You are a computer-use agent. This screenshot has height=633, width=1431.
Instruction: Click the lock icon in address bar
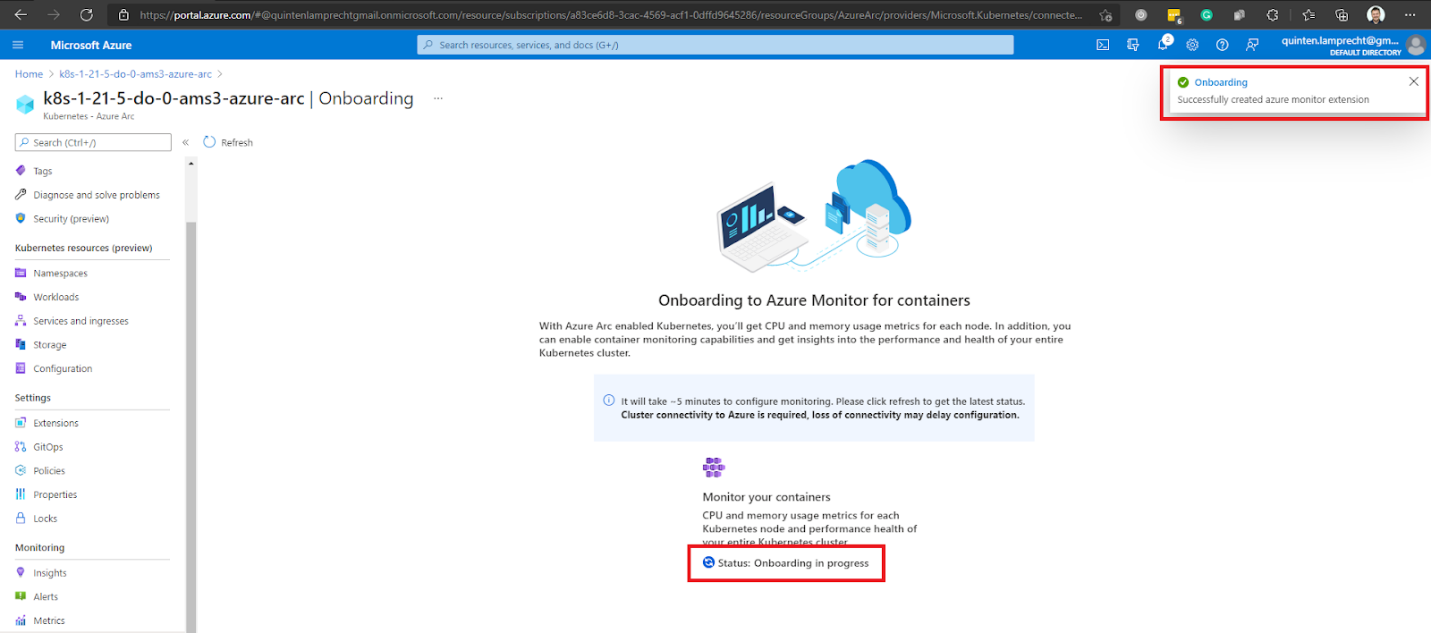click(x=123, y=15)
